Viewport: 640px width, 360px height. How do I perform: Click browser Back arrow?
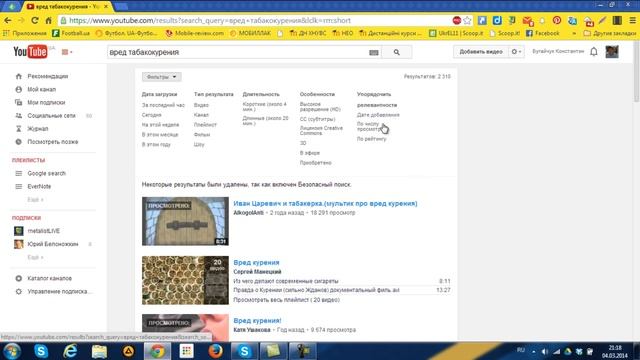pyautogui.click(x=8, y=20)
